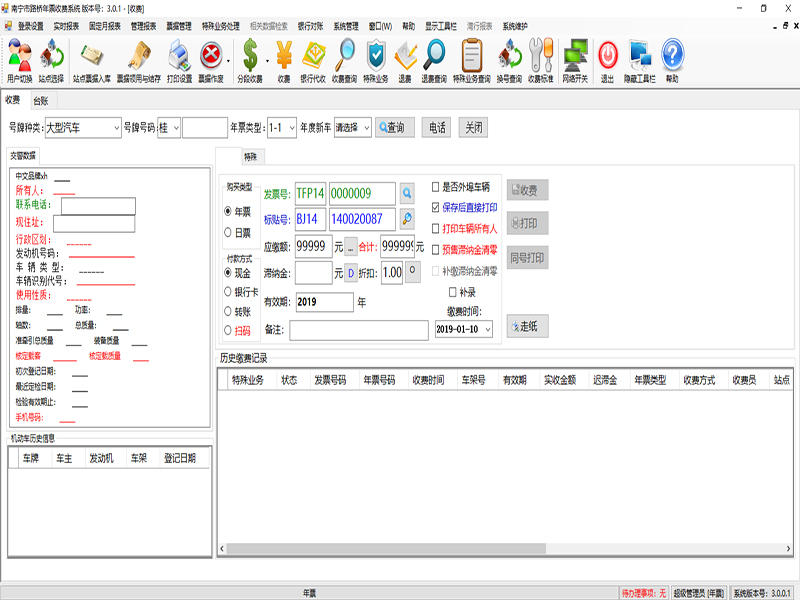This screenshot has width=800, height=600.
Task: Expand arrow beside 票据作废 toolbar button
Action: coord(228,61)
